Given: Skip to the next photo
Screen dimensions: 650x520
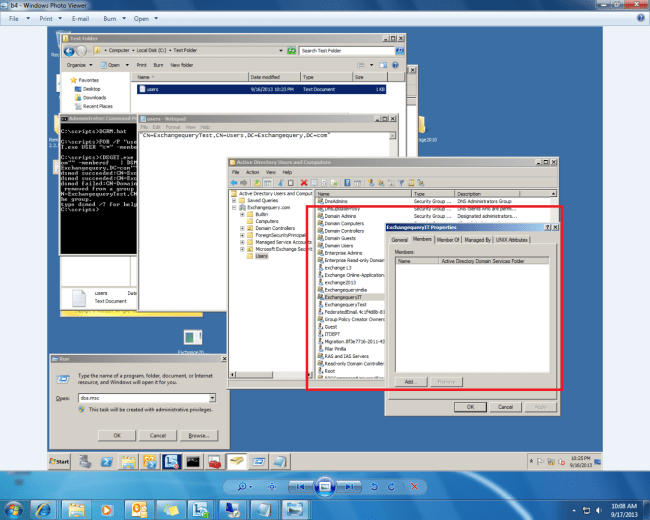Looking at the screenshot, I should (x=349, y=485).
